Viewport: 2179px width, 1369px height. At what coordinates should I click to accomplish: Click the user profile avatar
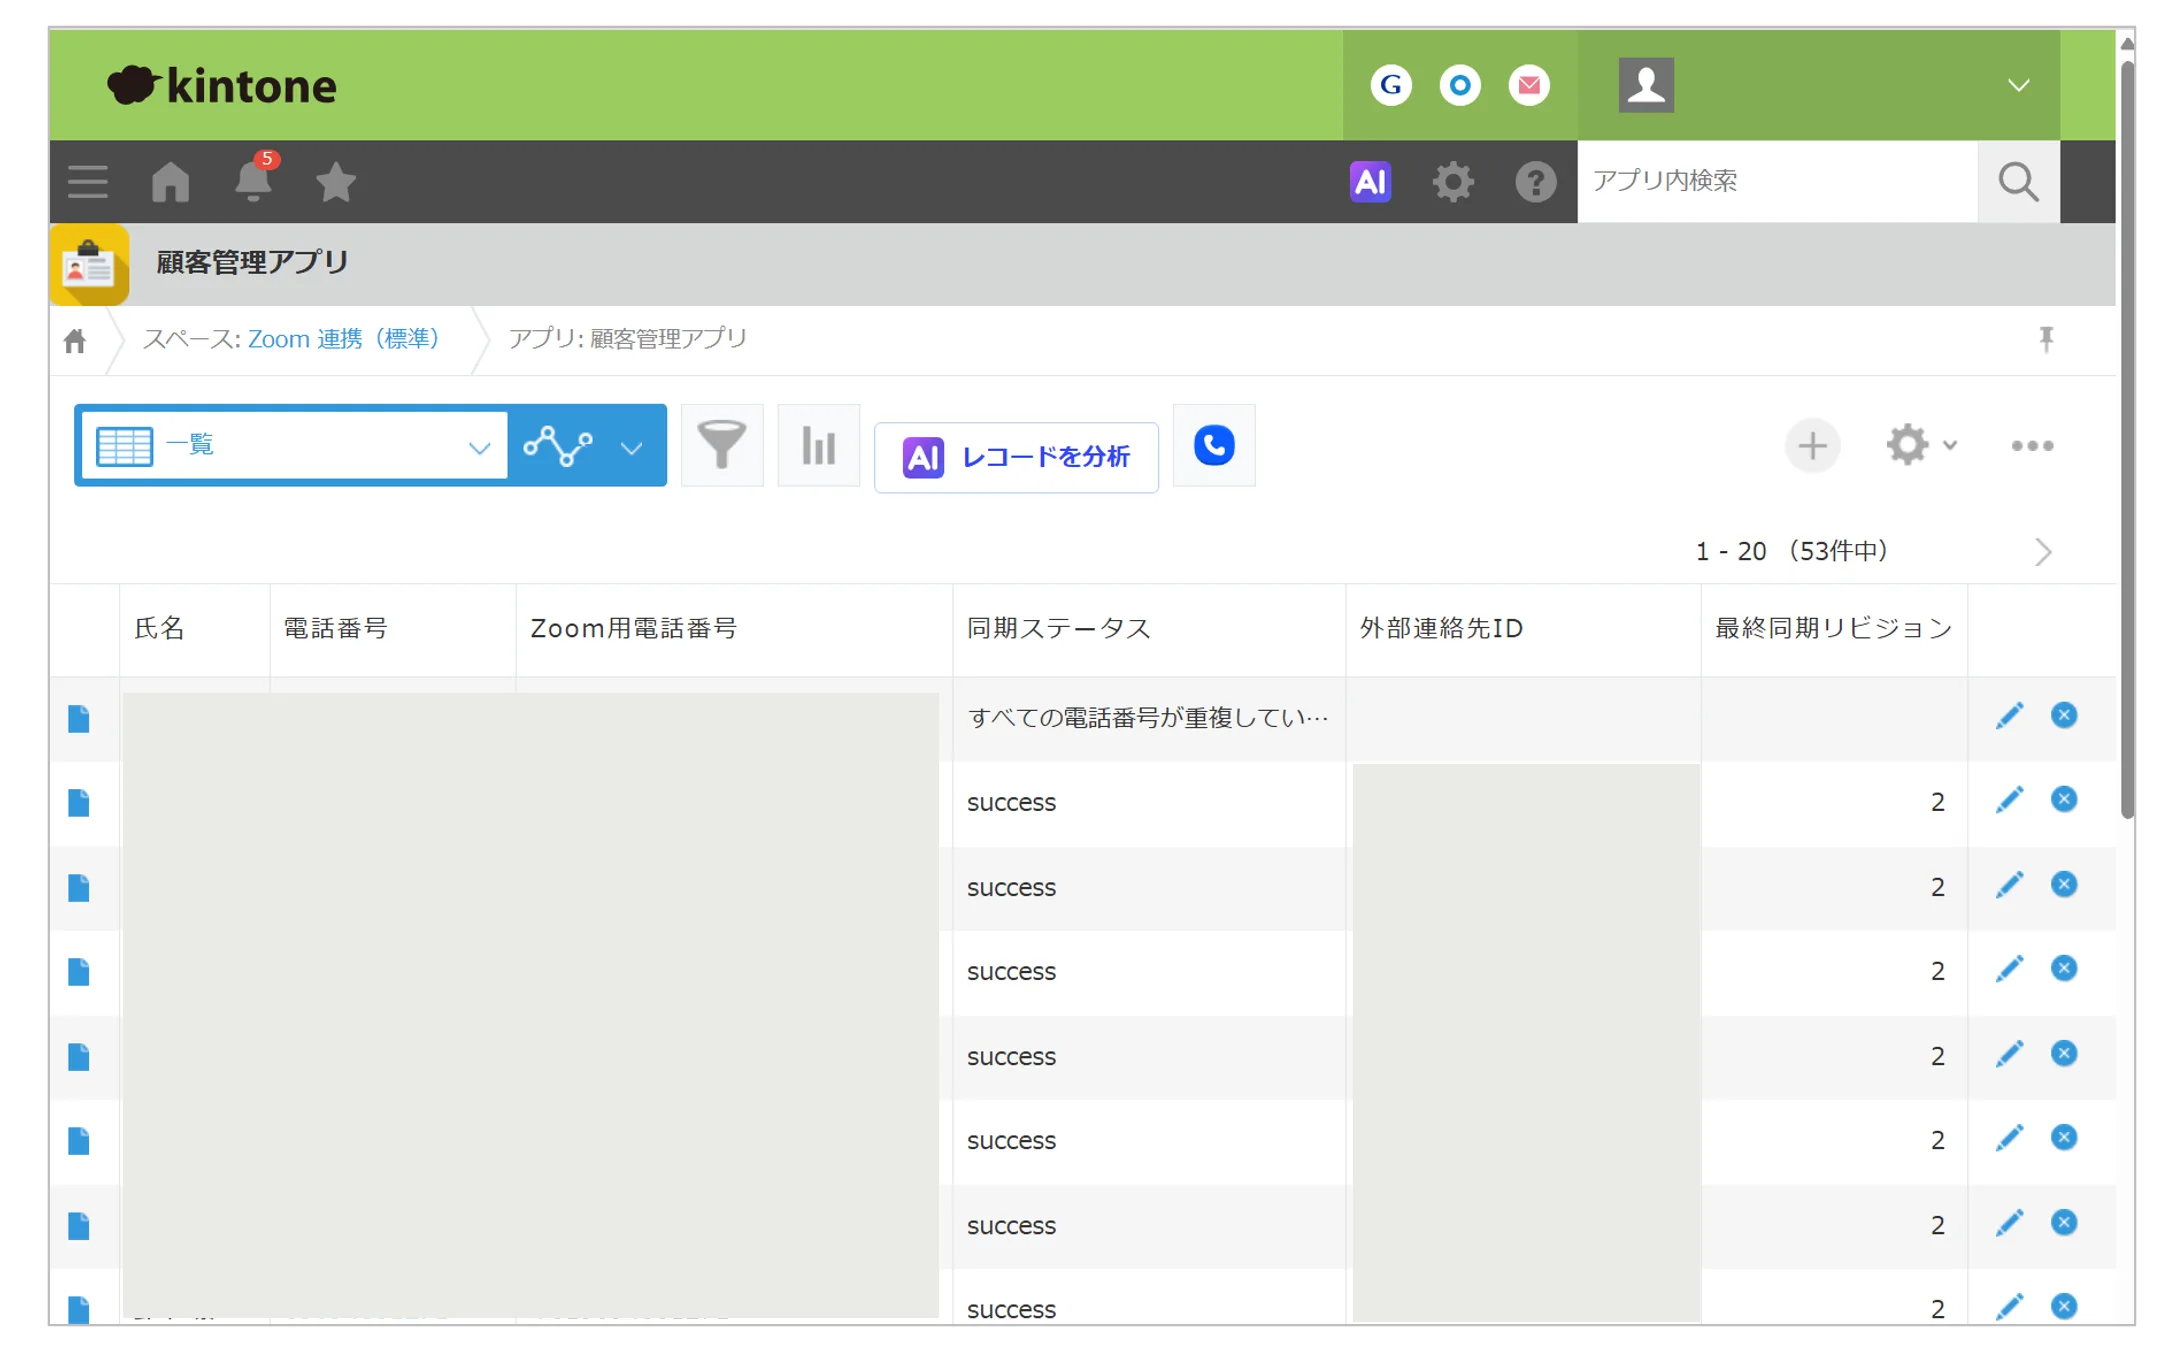pos(1646,85)
